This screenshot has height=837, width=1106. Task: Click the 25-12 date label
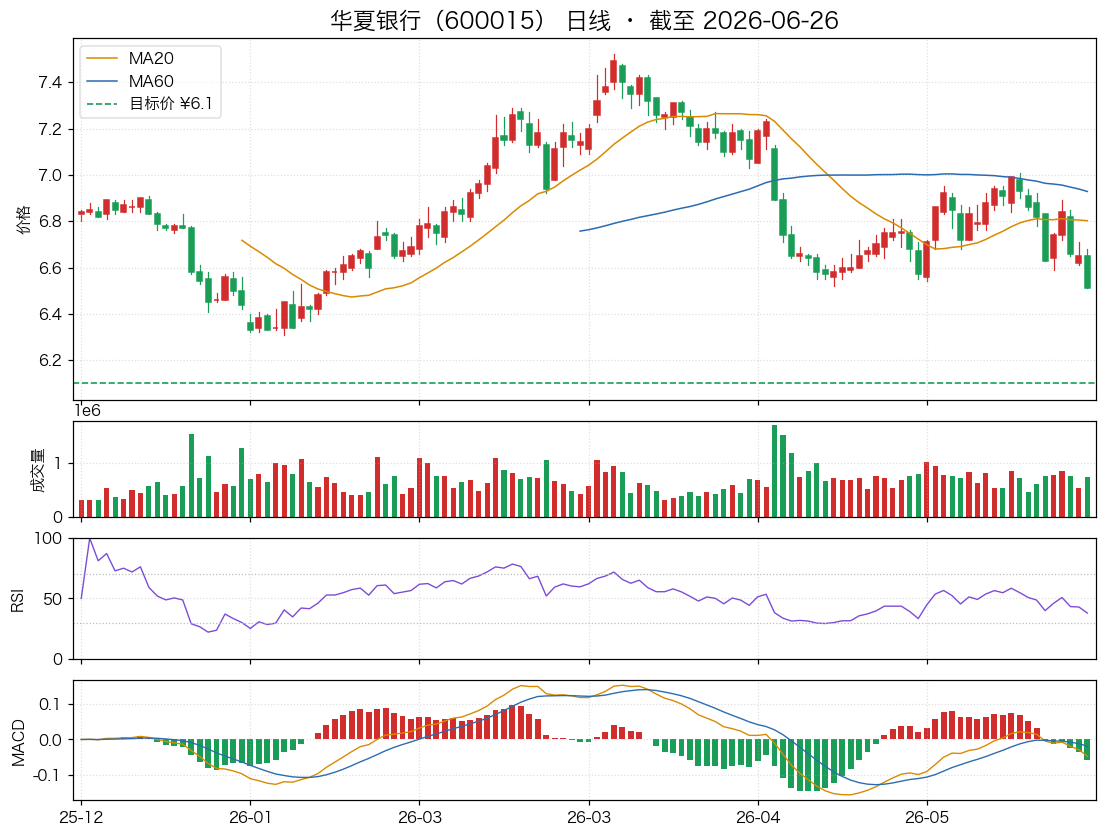81,818
